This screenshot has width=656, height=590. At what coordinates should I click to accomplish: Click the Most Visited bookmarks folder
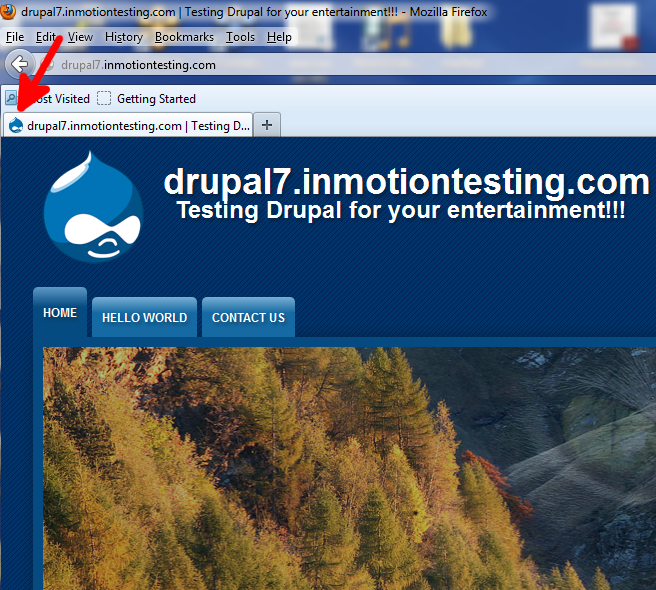click(47, 99)
